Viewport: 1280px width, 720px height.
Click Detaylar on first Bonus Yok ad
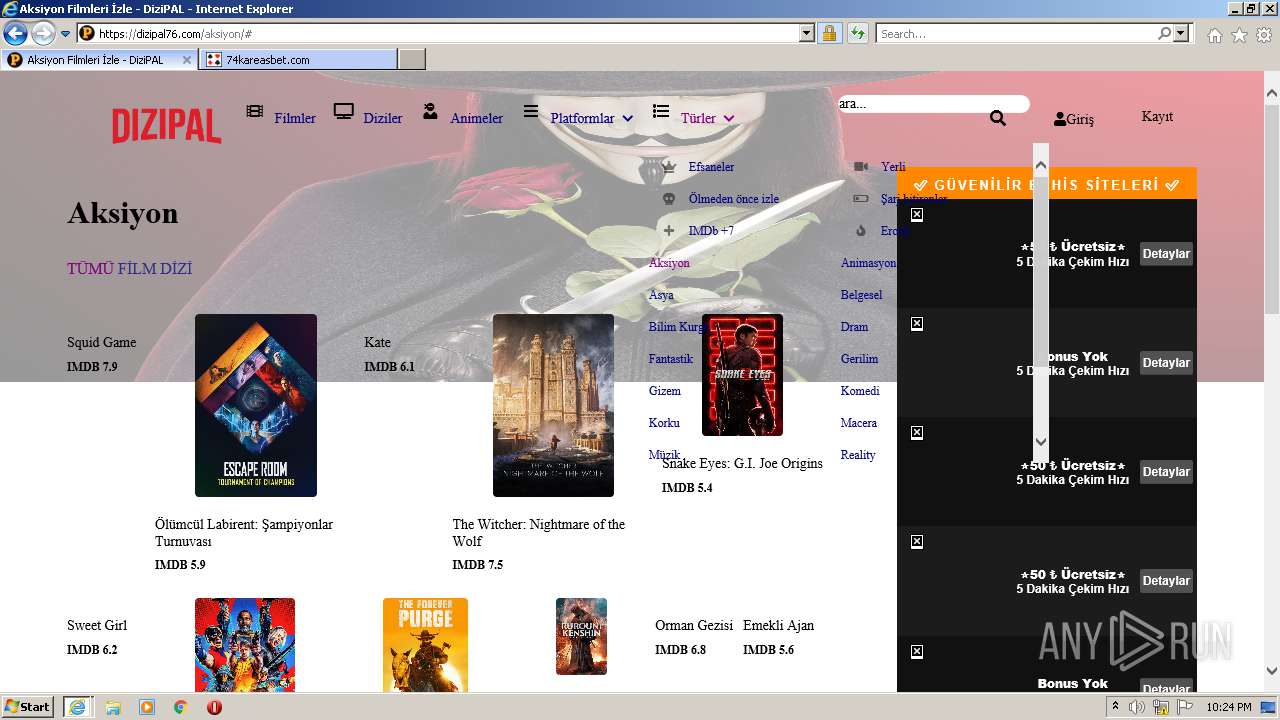tap(1166, 363)
